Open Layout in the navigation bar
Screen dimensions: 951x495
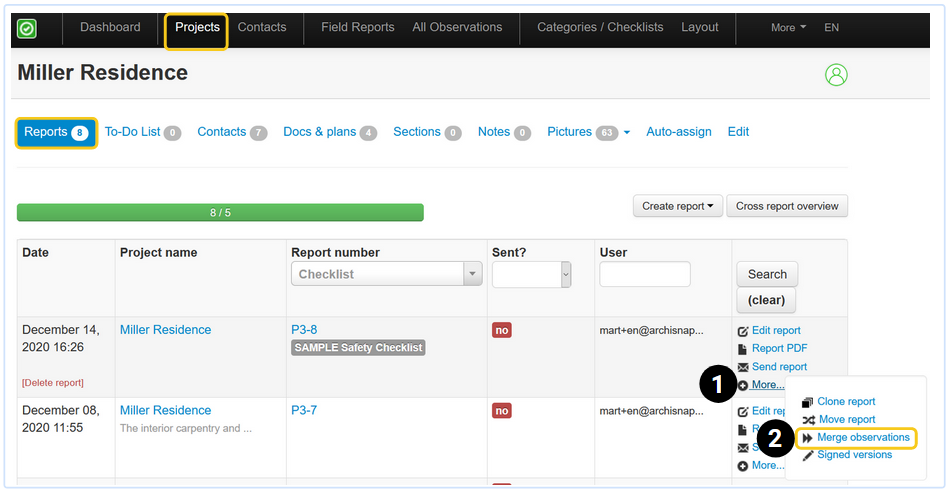700,27
